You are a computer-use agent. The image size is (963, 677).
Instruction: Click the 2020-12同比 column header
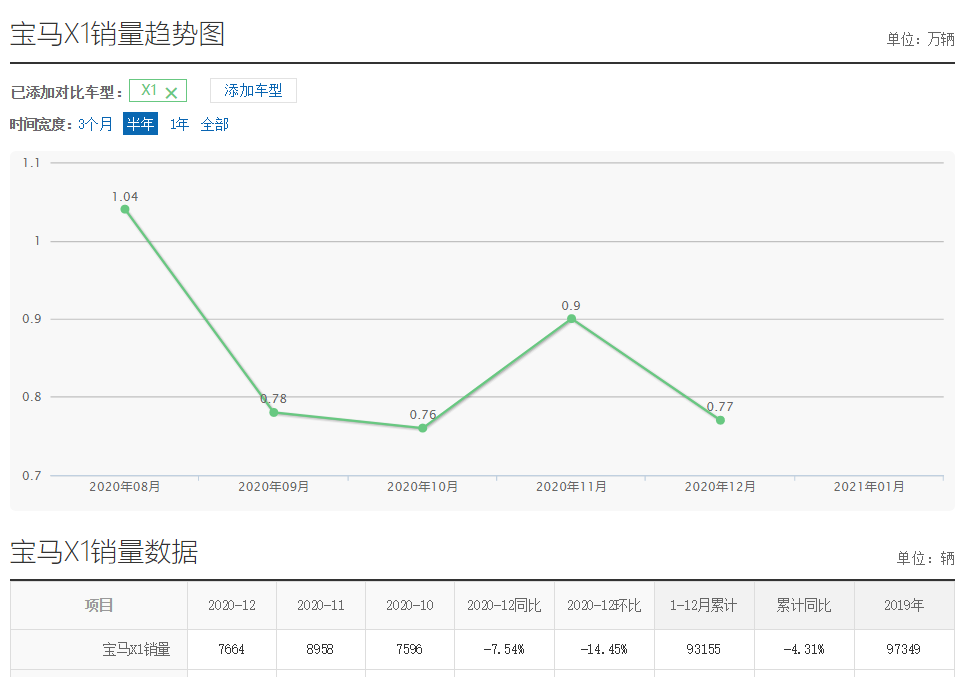(504, 605)
